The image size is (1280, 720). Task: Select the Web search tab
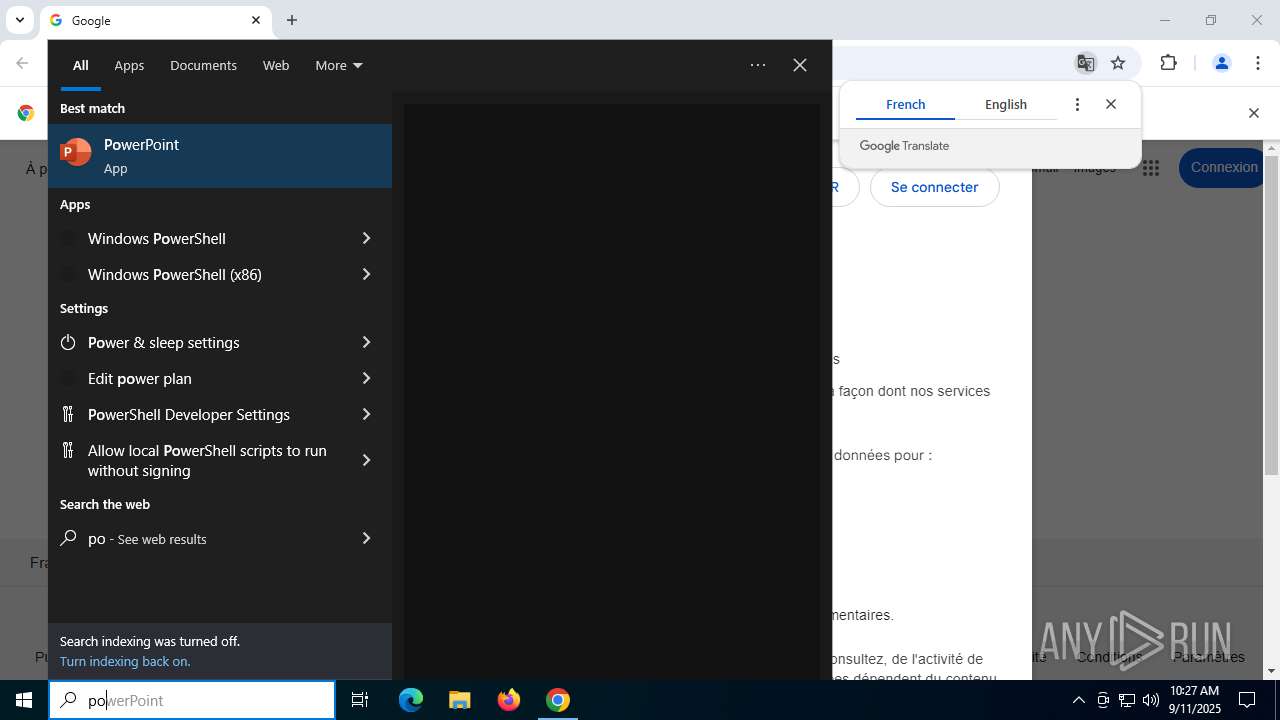tap(276, 65)
